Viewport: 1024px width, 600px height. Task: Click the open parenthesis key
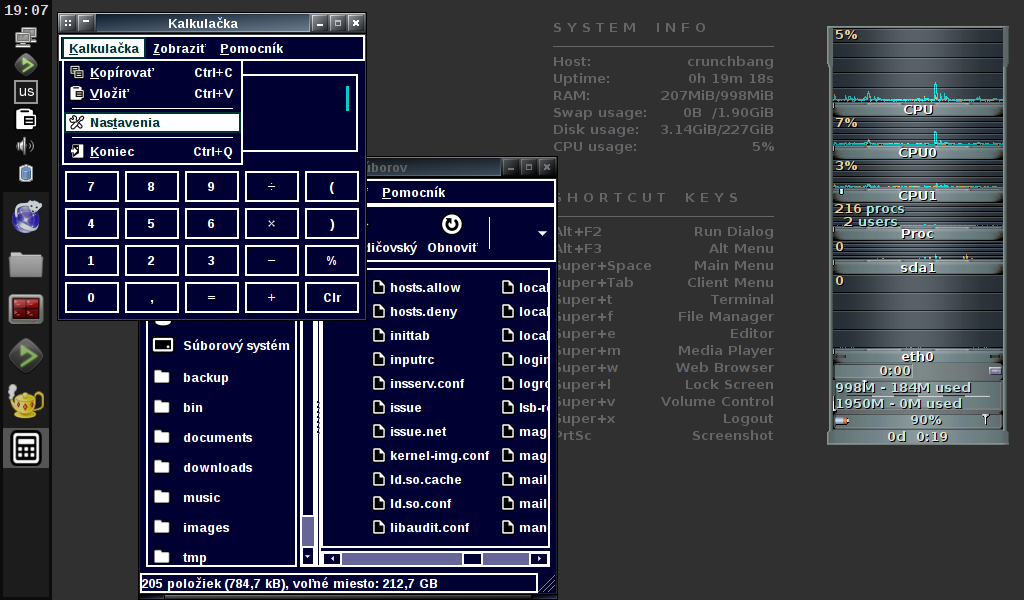point(332,187)
